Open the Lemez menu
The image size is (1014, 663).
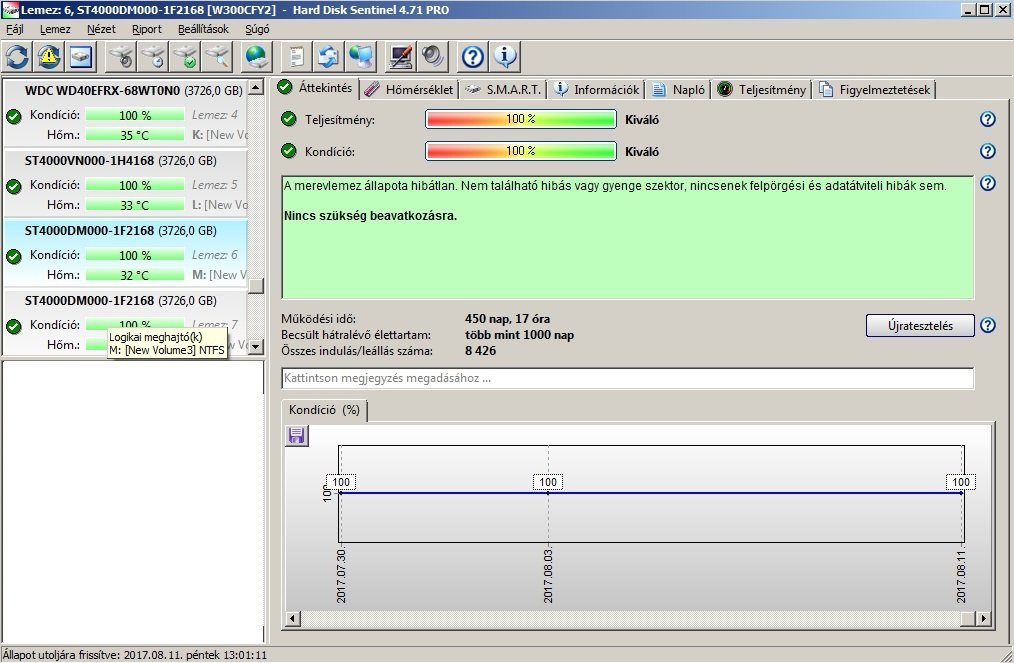coord(55,29)
